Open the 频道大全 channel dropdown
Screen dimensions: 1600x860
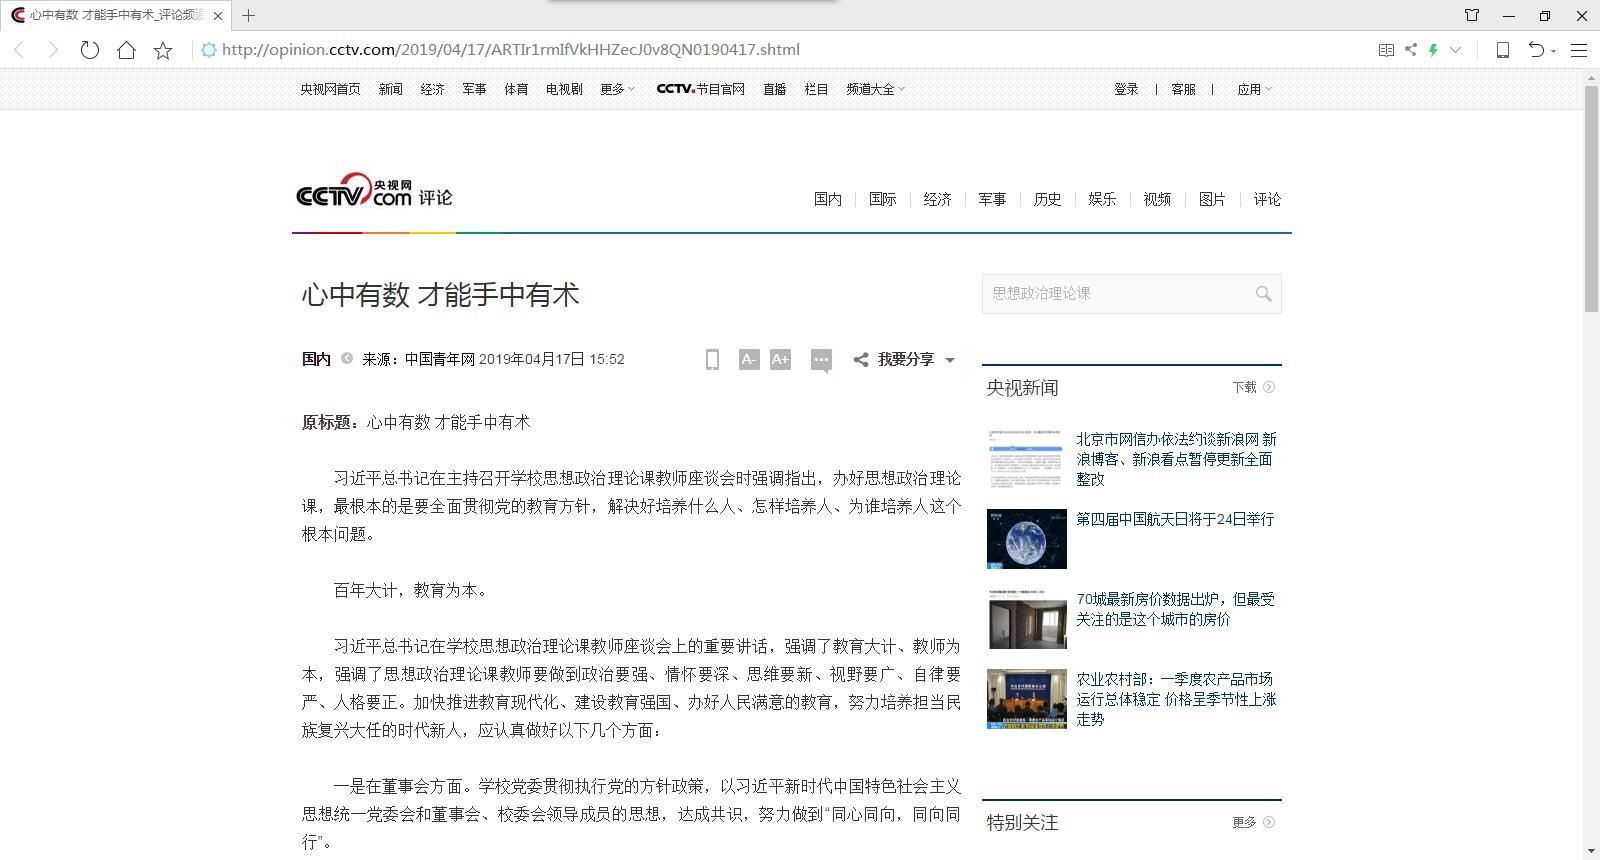pos(875,89)
